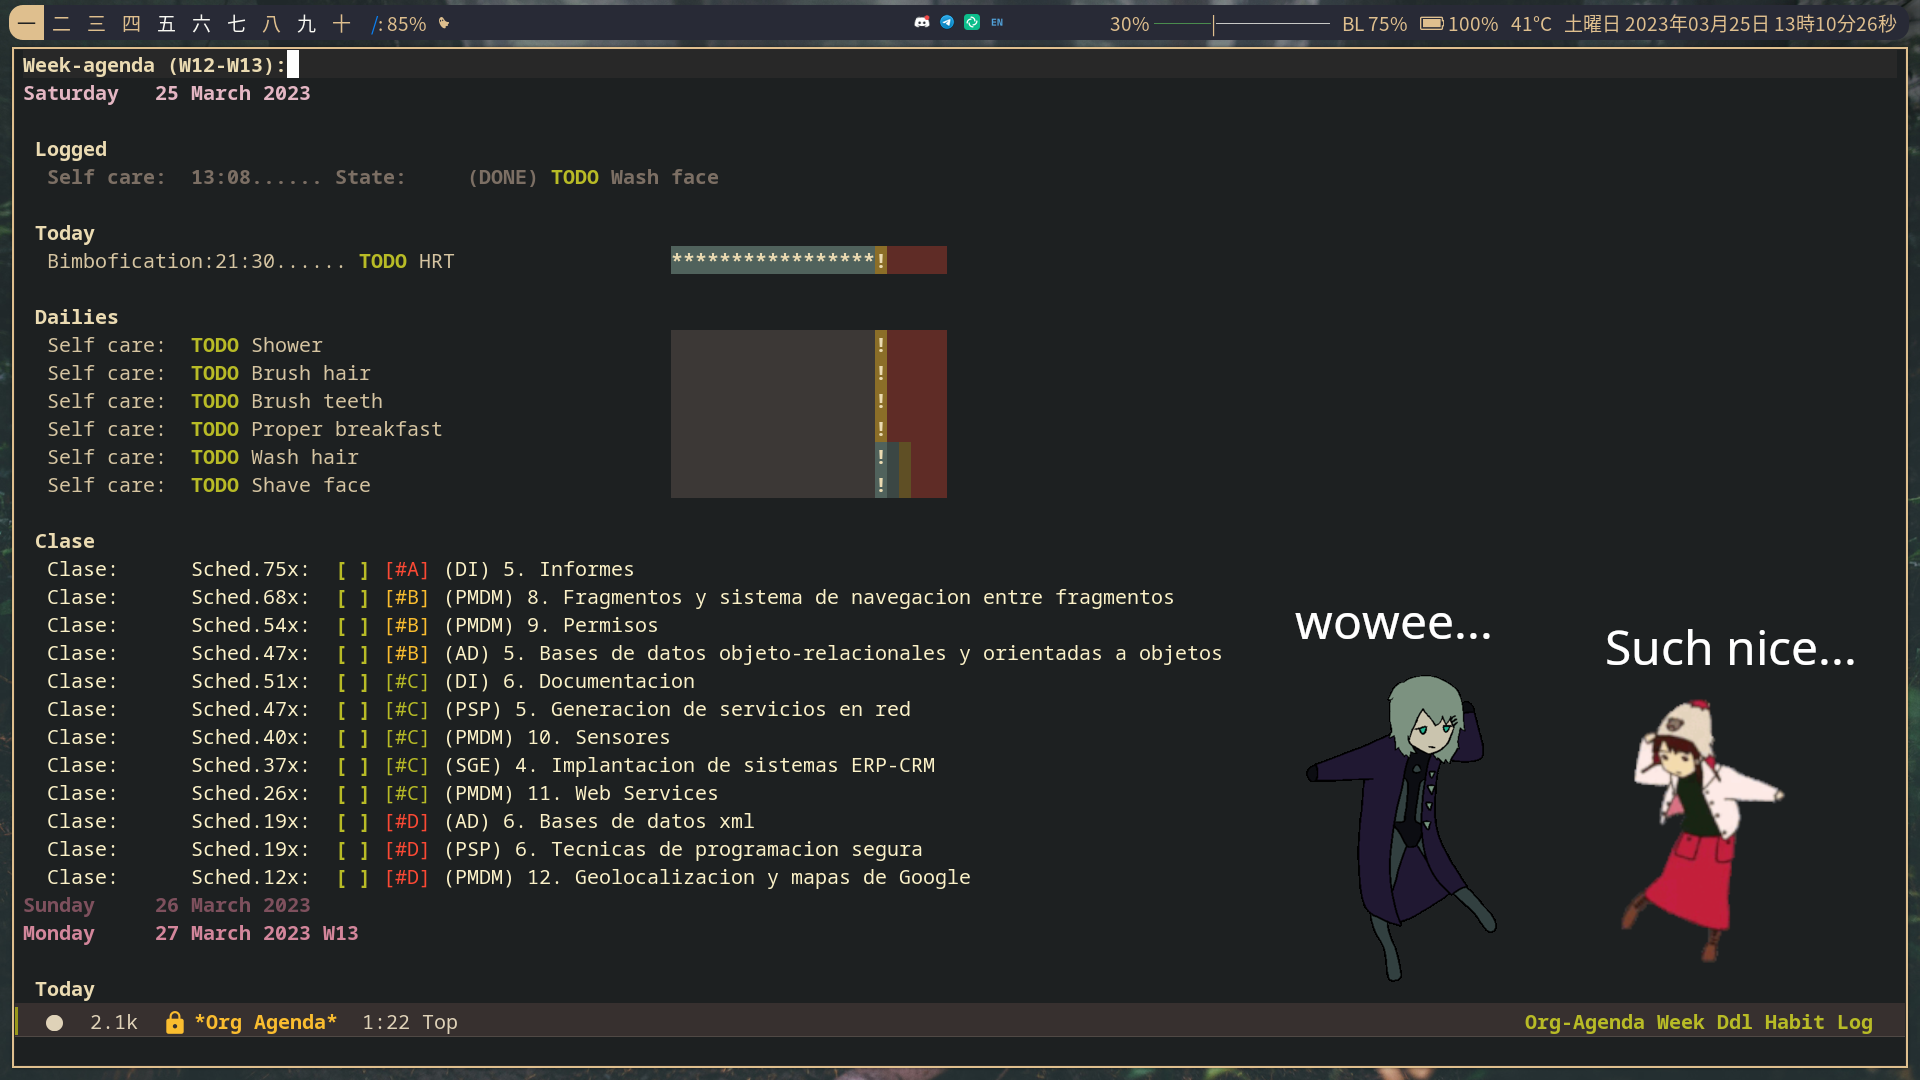Screen dimensions: 1920x1080
Task: Click the Log icon in status bar
Action: point(1855,1022)
